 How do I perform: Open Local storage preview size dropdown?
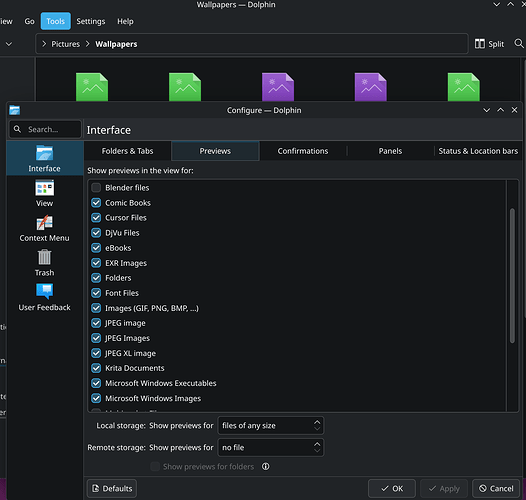271,426
